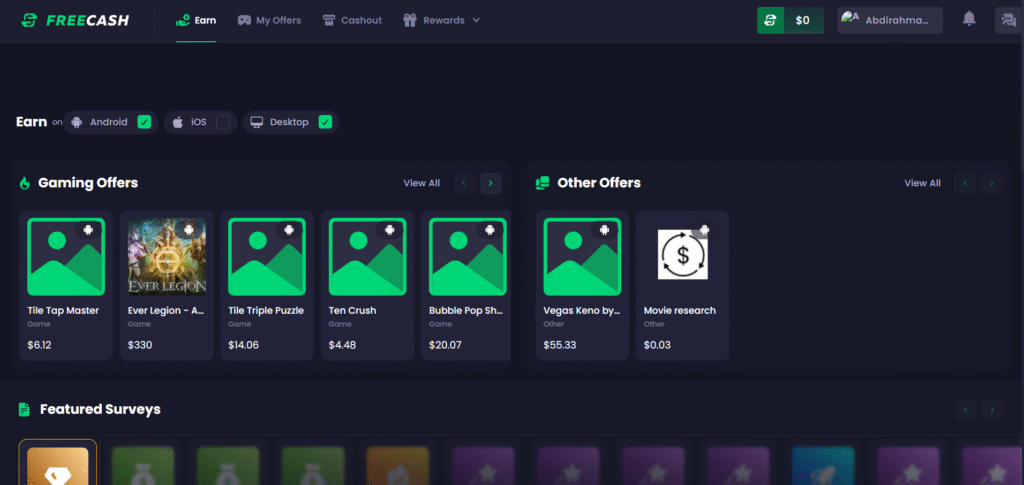The height and width of the screenshot is (485, 1024).
Task: Click the Gaming Offers flame icon
Action: (25, 183)
